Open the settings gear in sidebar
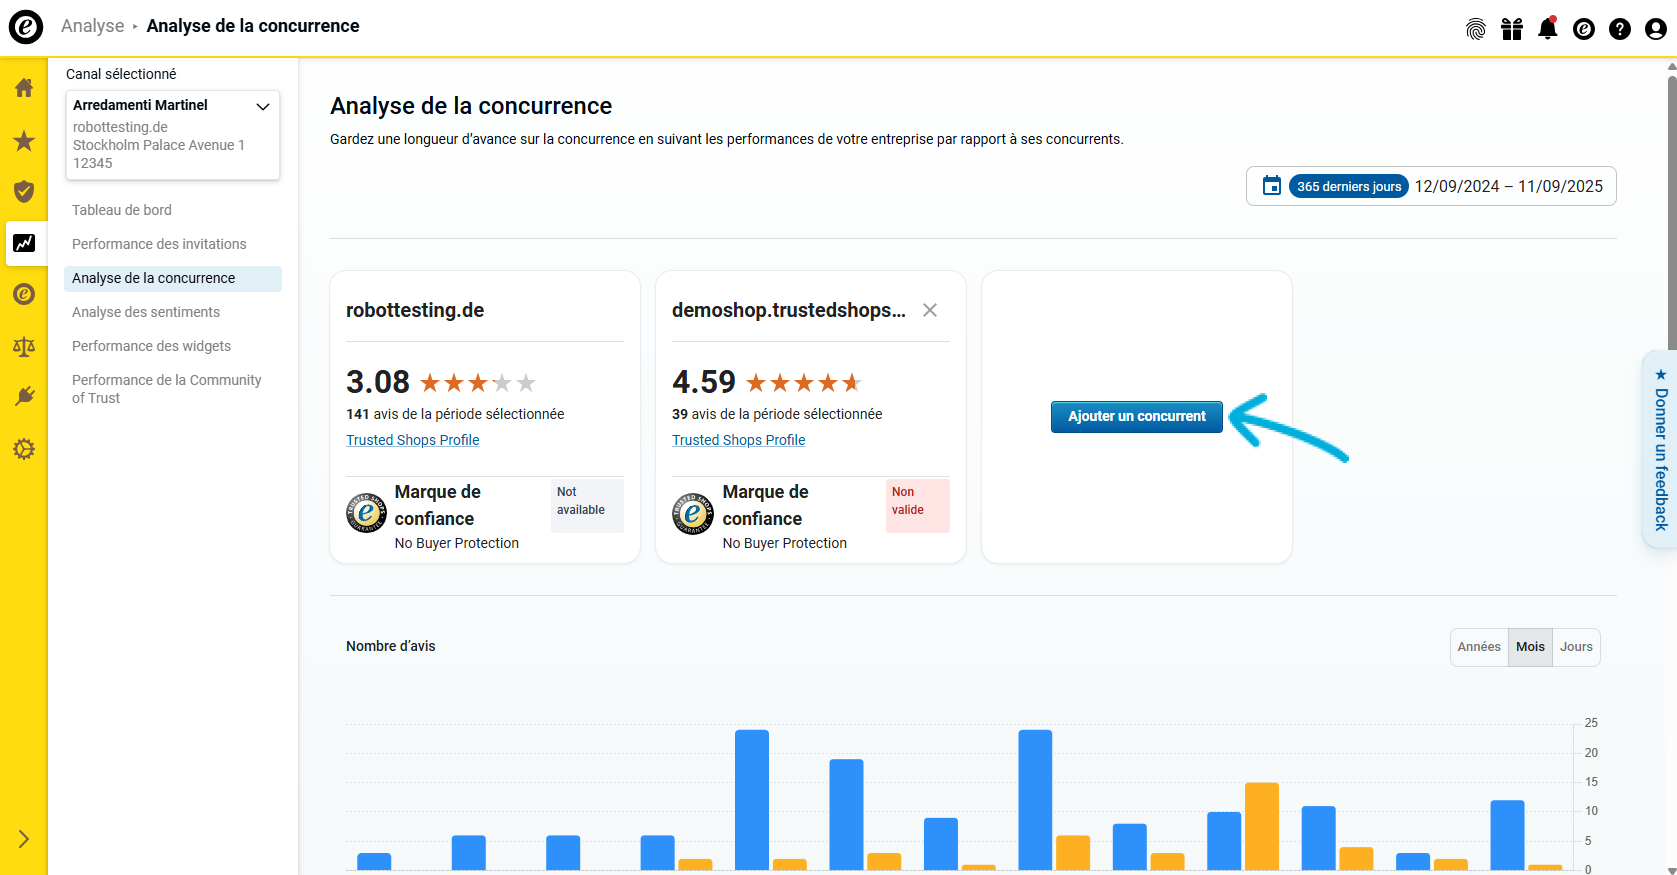 (24, 449)
